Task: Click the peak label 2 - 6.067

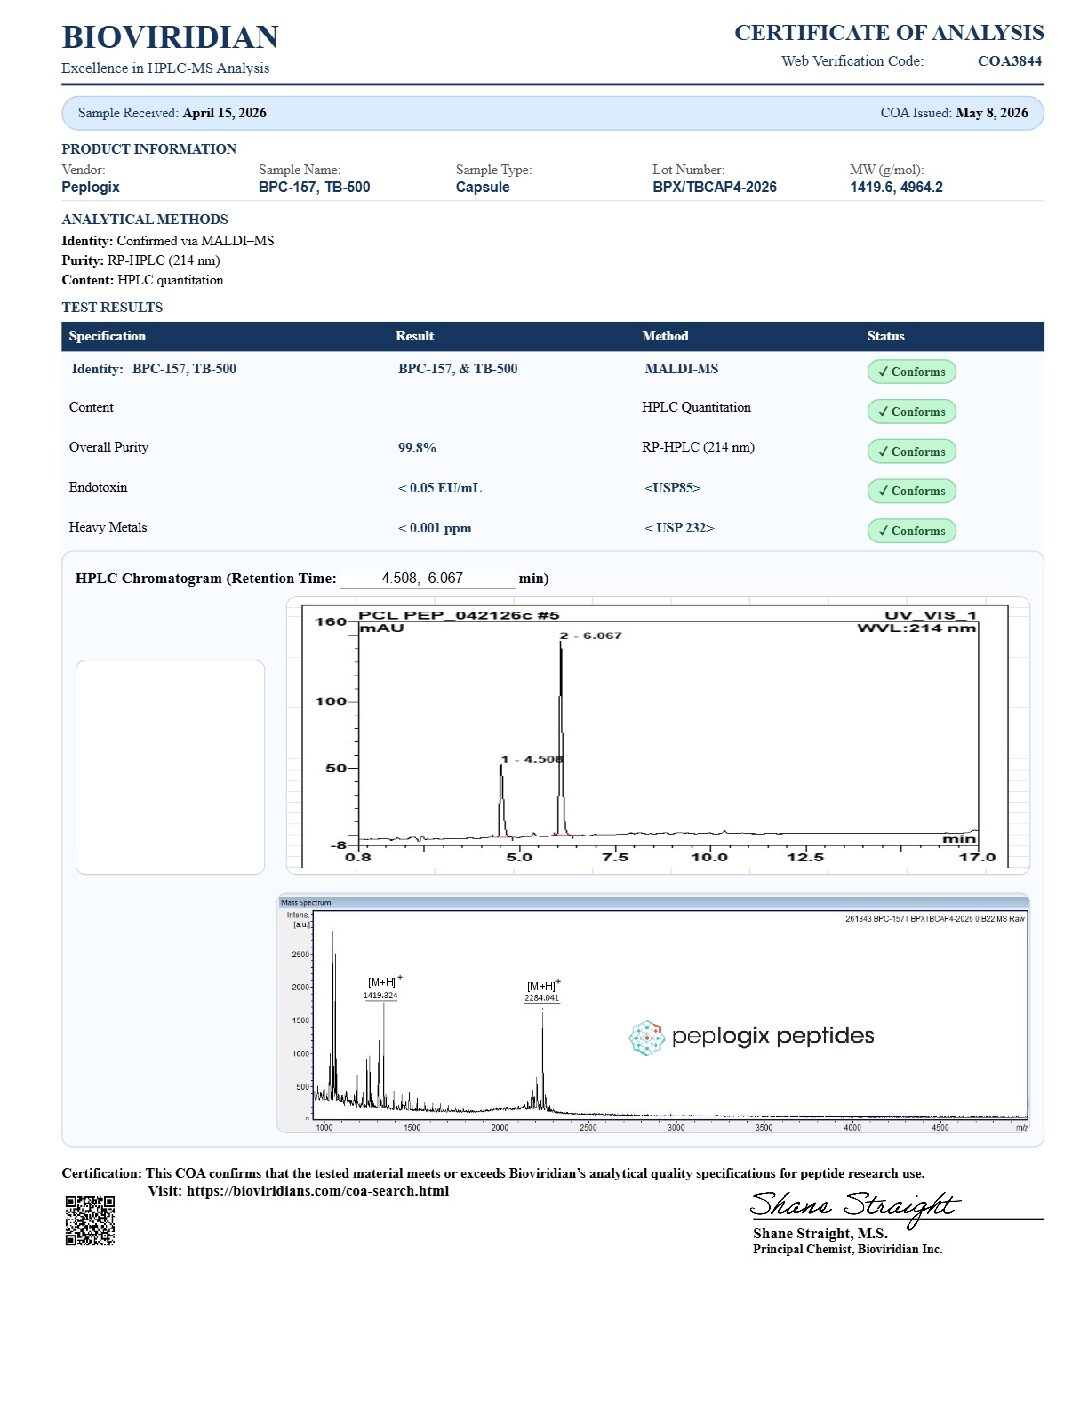Action: pyautogui.click(x=590, y=636)
